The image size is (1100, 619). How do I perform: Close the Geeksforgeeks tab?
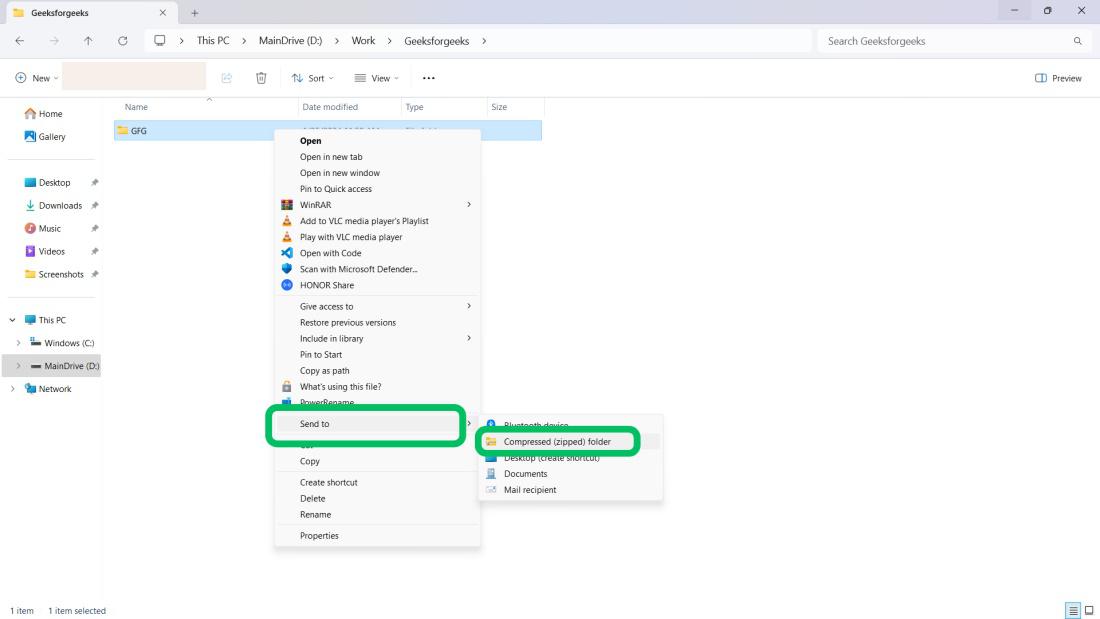click(x=163, y=13)
